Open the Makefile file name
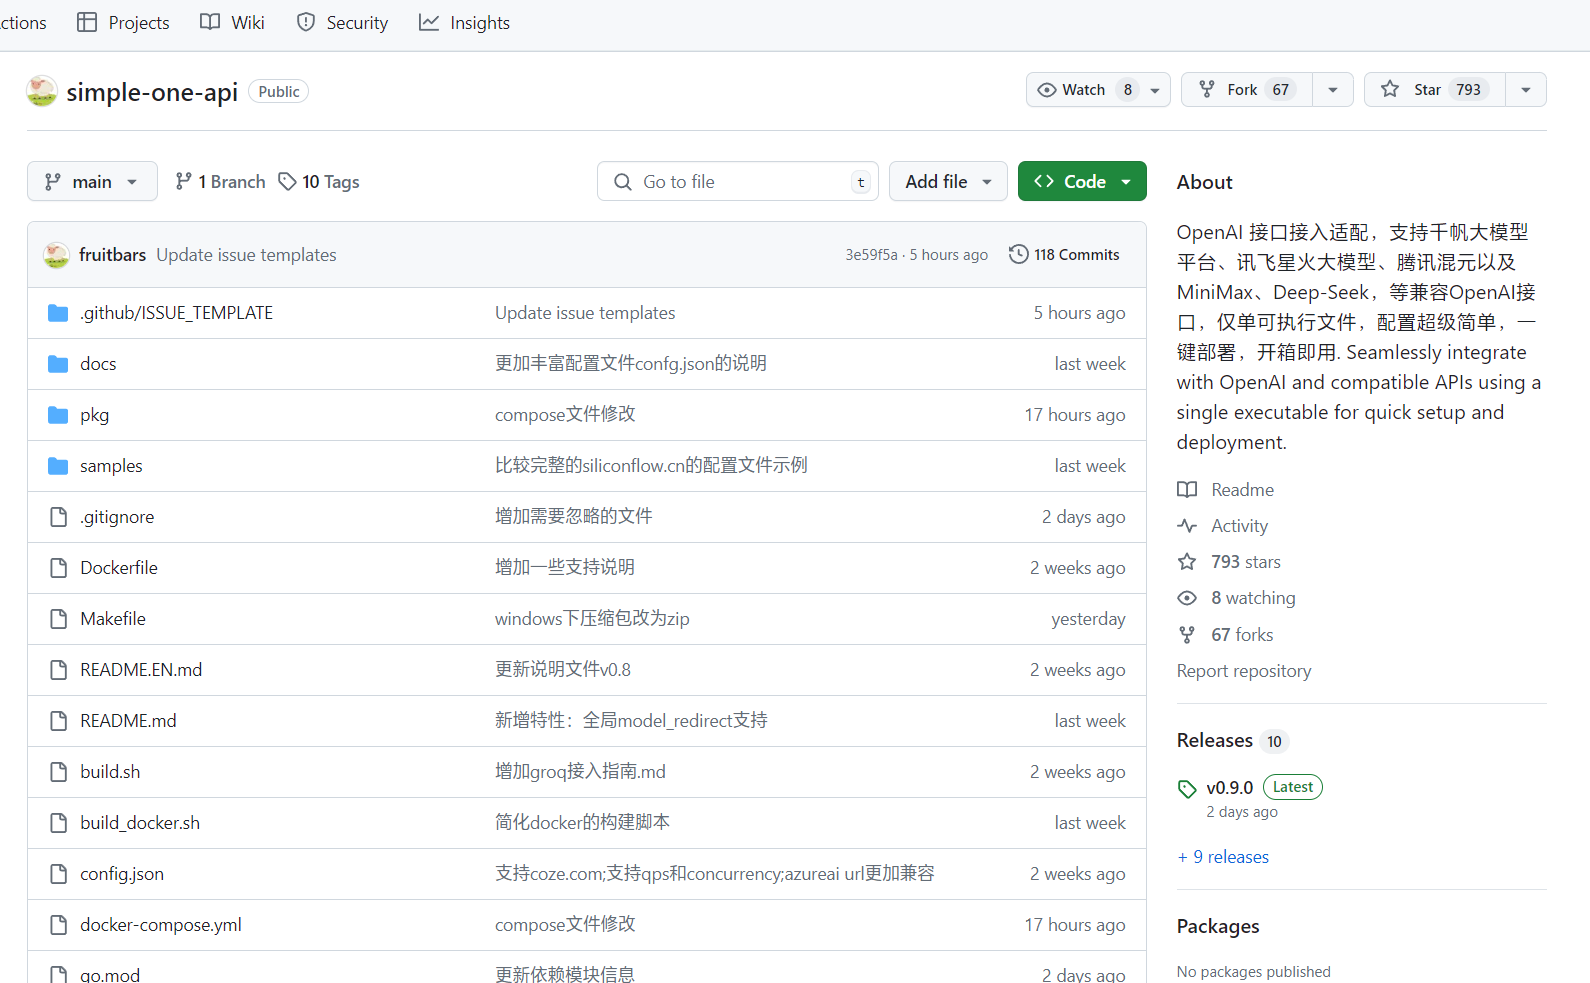Screen dimensions: 1590x983 click(x=113, y=619)
